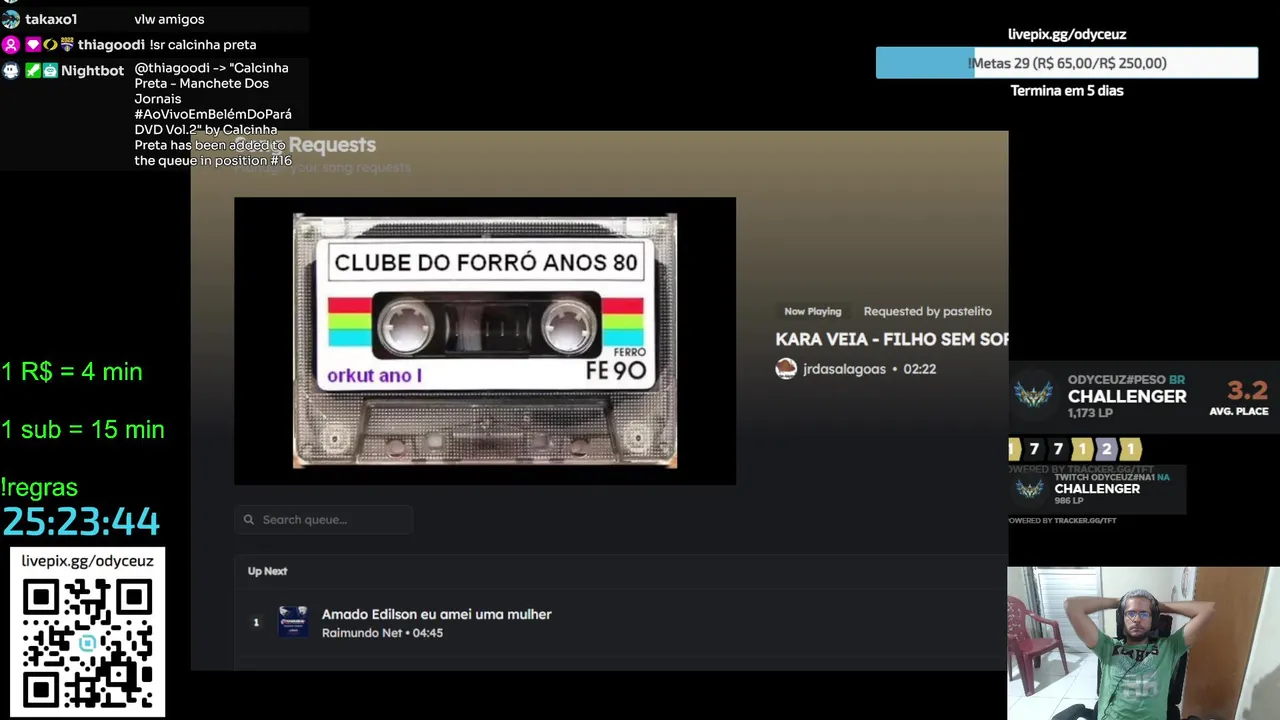The height and width of the screenshot is (720, 1280).
Task: Click the vlw amigos chat message
Action: [x=169, y=19]
